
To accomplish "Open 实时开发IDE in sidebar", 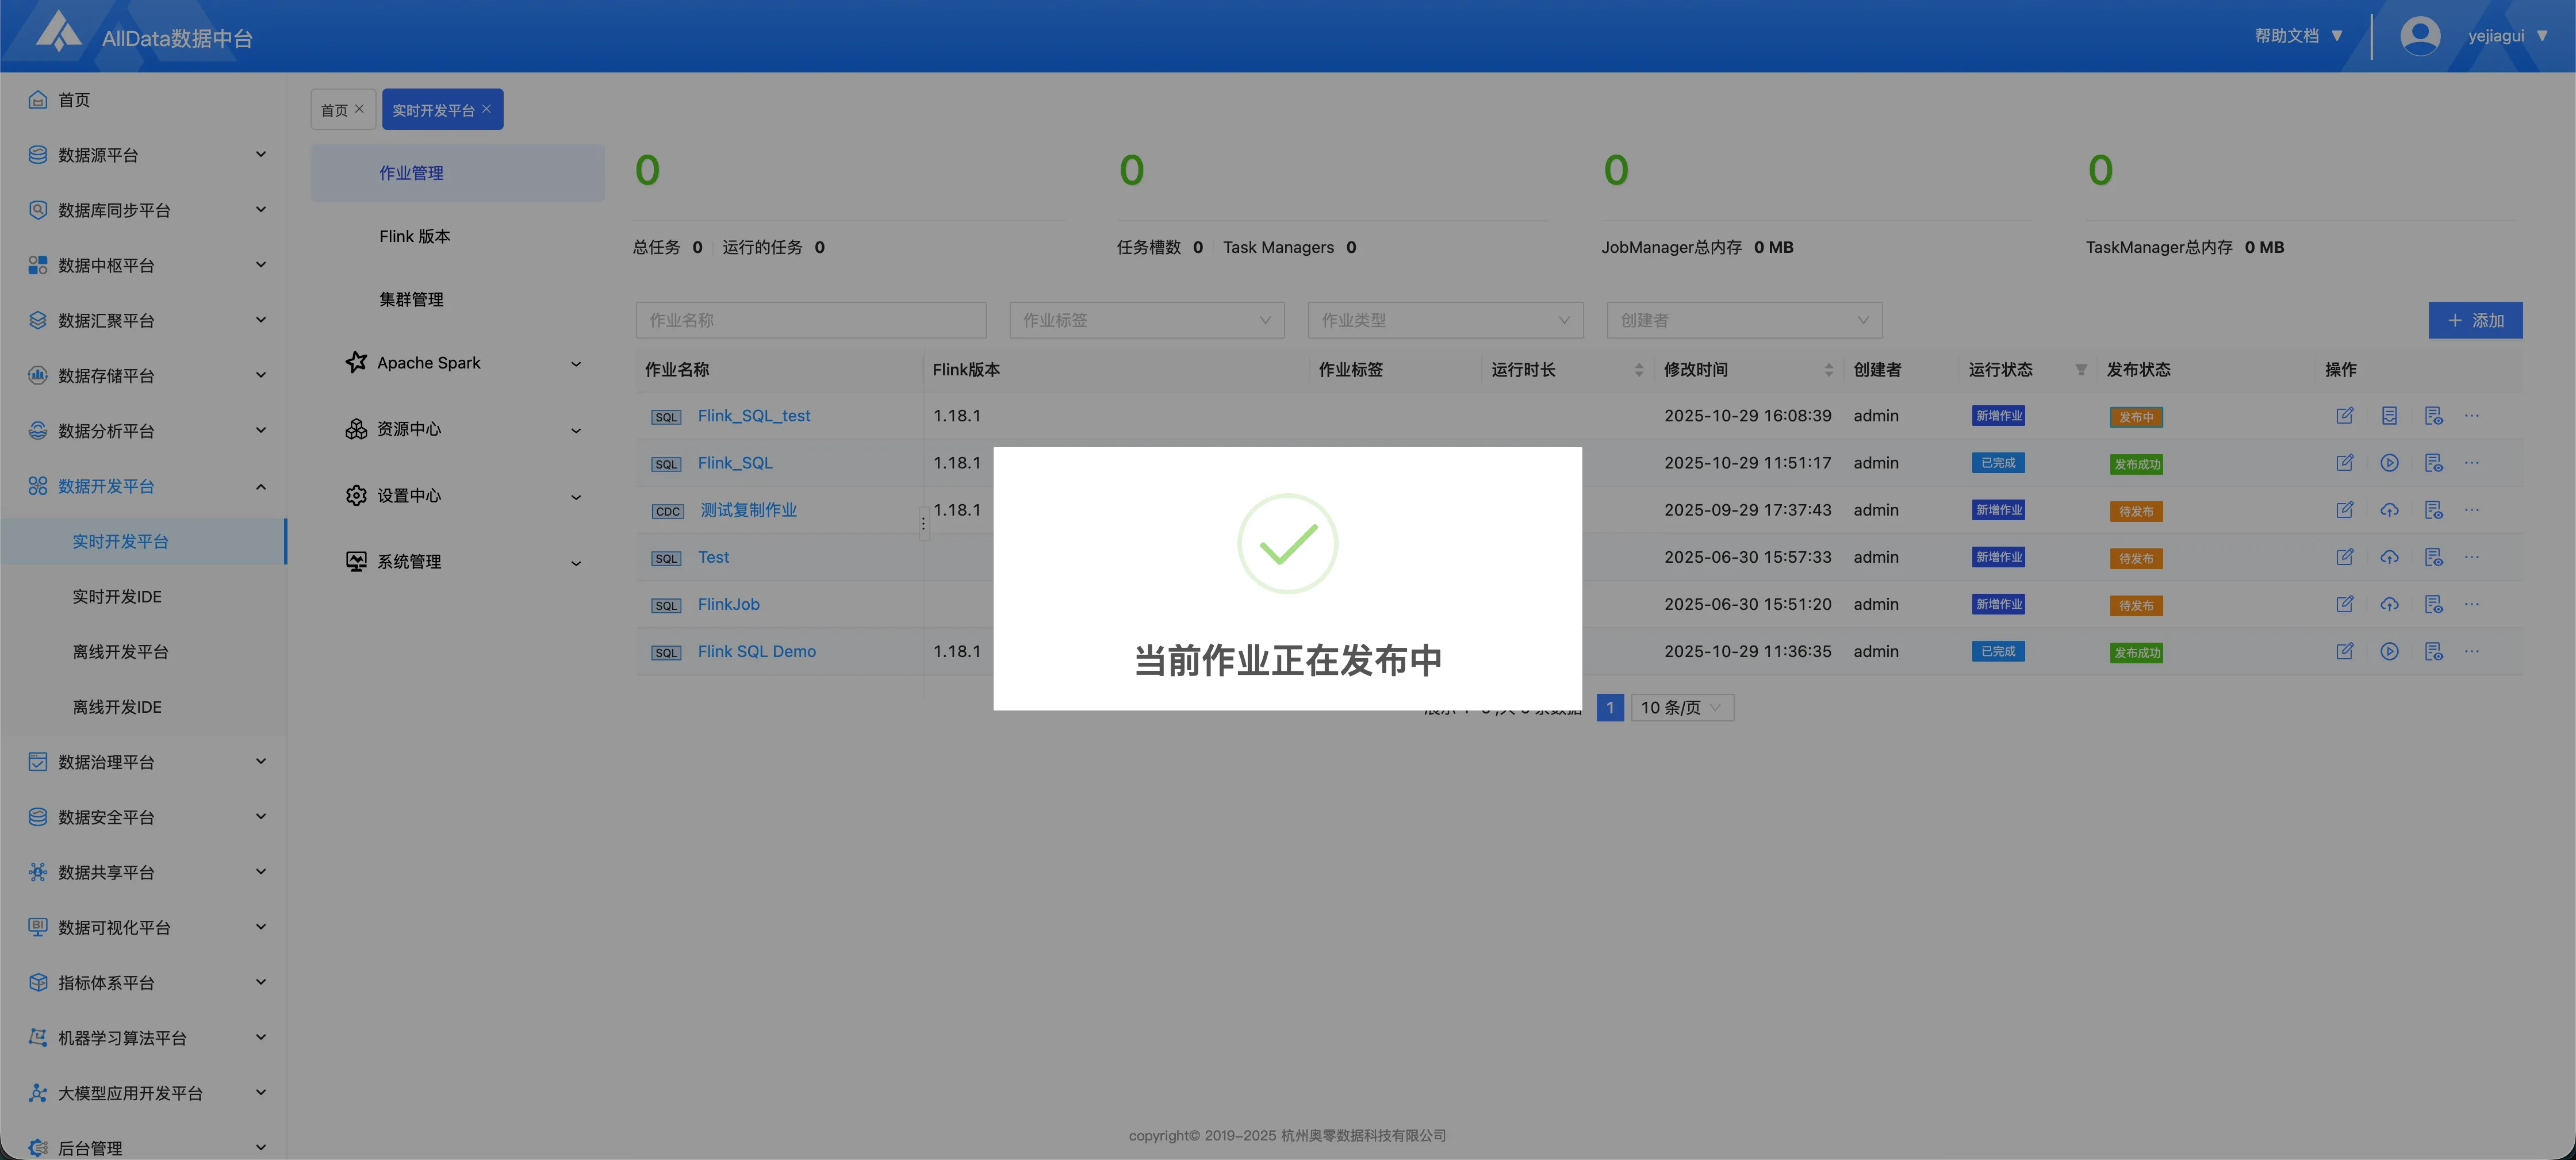I will (x=116, y=597).
